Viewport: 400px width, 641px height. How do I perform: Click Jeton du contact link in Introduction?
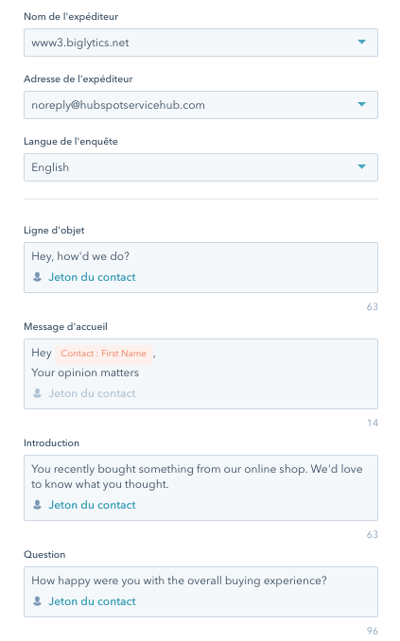pyautogui.click(x=92, y=505)
